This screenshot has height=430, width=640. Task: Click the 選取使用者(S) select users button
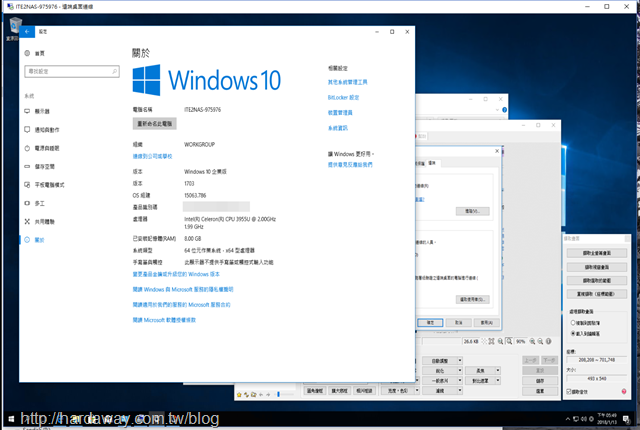pyautogui.click(x=472, y=299)
